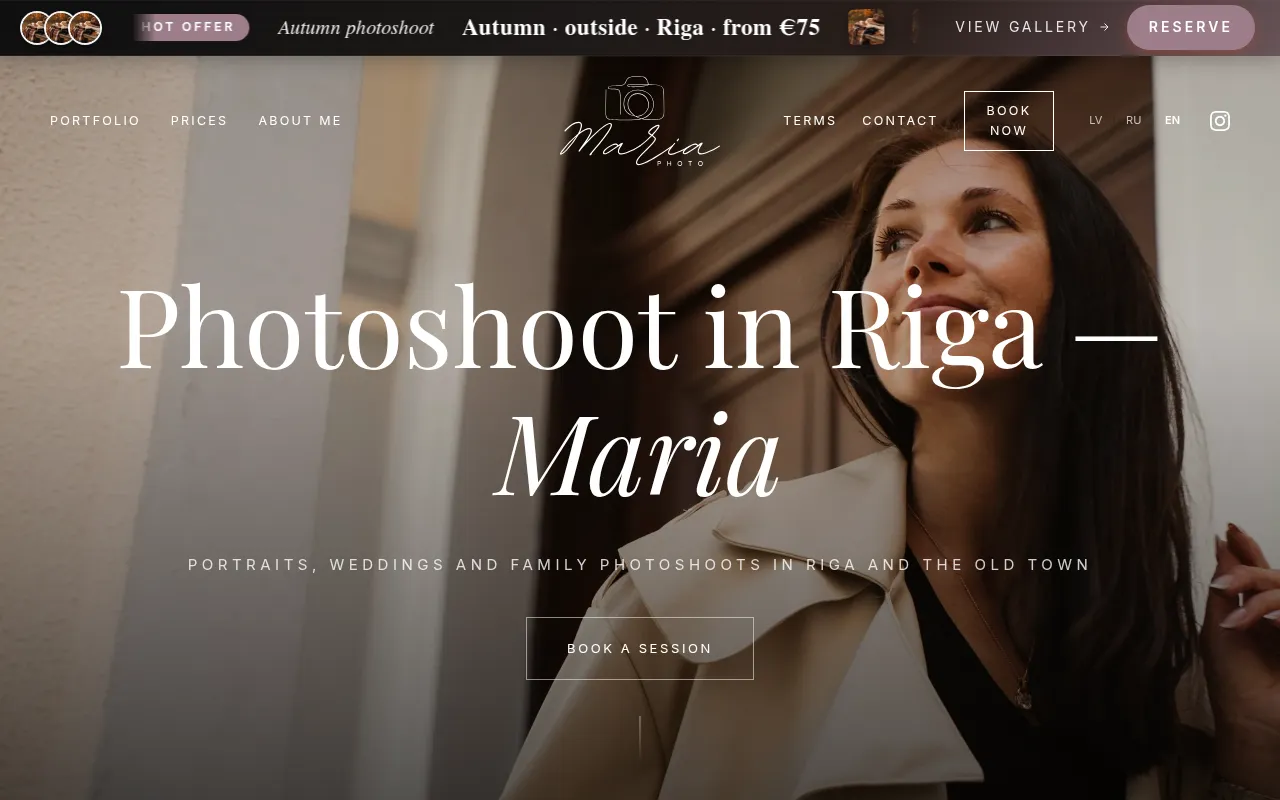Open the CONTACT page
The width and height of the screenshot is (1280, 800).
coord(900,121)
